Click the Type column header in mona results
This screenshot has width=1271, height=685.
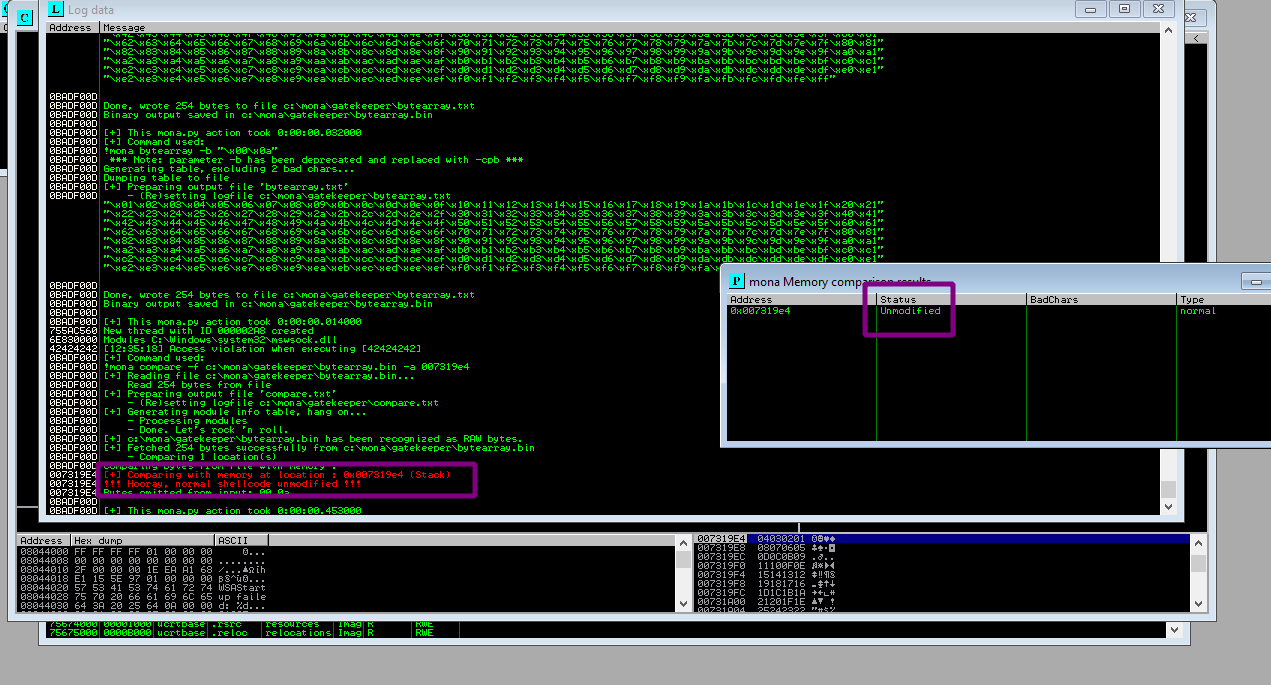point(1222,299)
